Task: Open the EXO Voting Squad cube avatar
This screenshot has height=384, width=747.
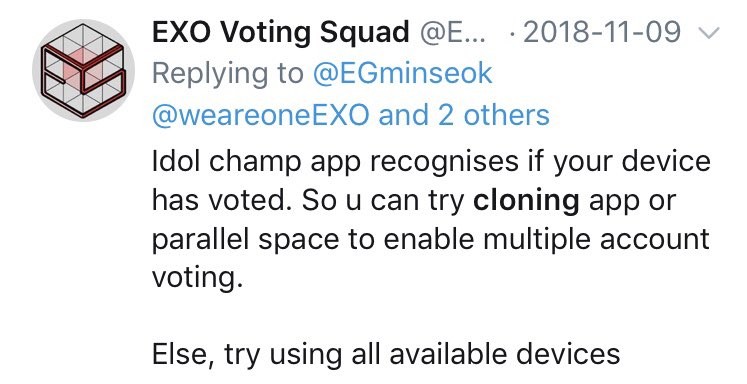Action: 83,71
